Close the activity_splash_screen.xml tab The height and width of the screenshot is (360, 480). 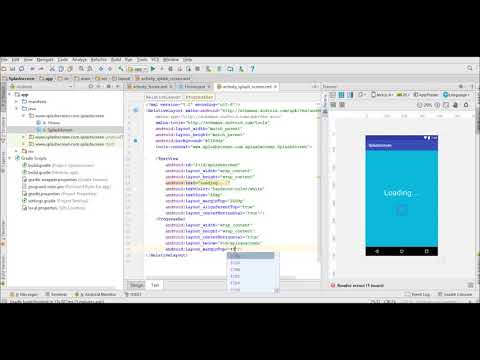(x=275, y=87)
